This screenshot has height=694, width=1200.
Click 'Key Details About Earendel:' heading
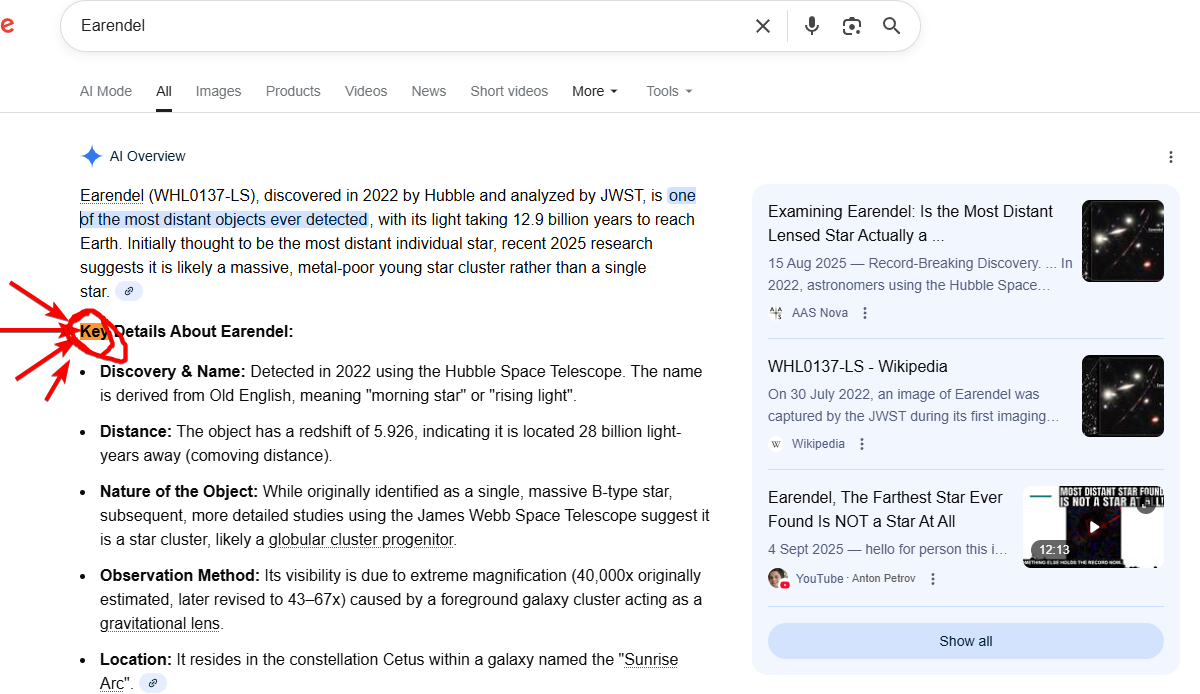(187, 332)
